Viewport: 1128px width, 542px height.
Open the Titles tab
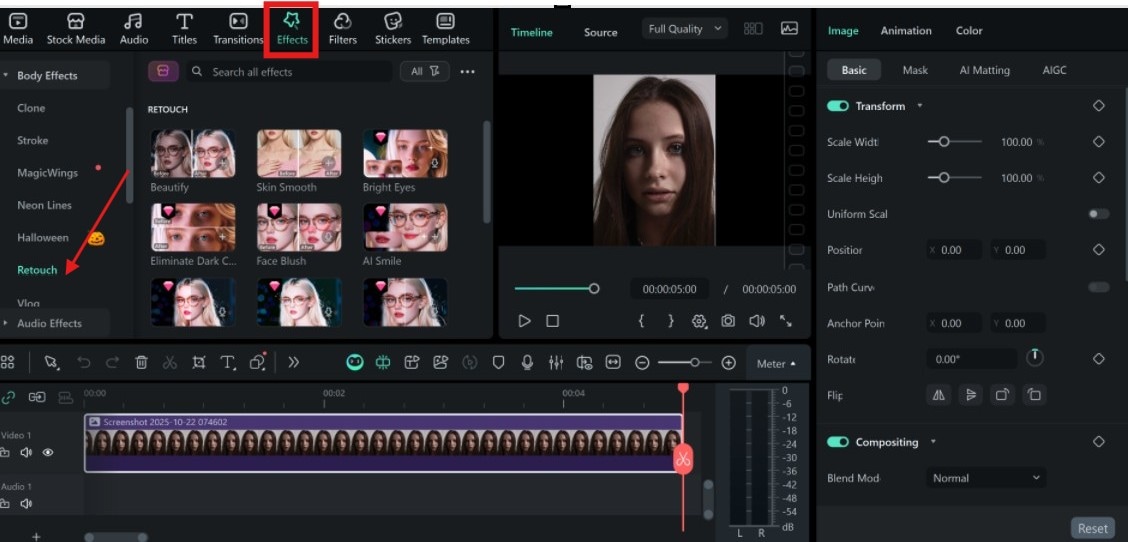(184, 30)
